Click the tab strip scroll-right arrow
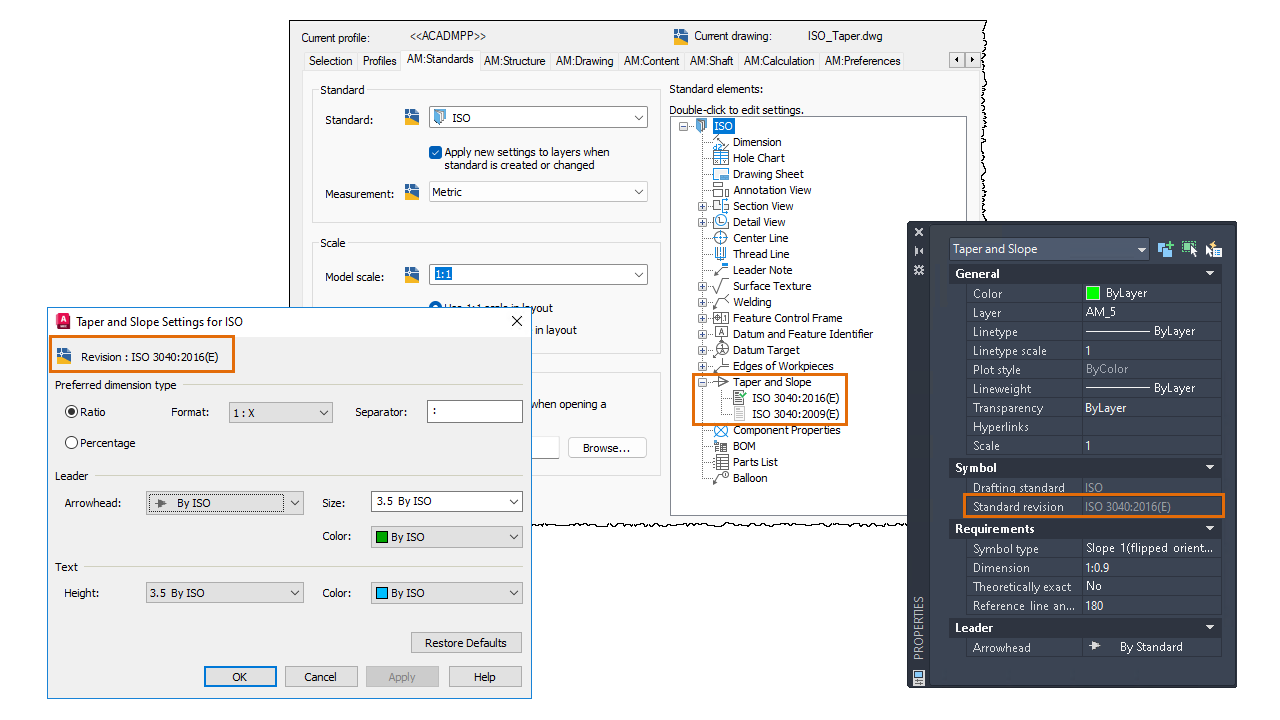This screenshot has width=1280, height=720. click(x=972, y=60)
